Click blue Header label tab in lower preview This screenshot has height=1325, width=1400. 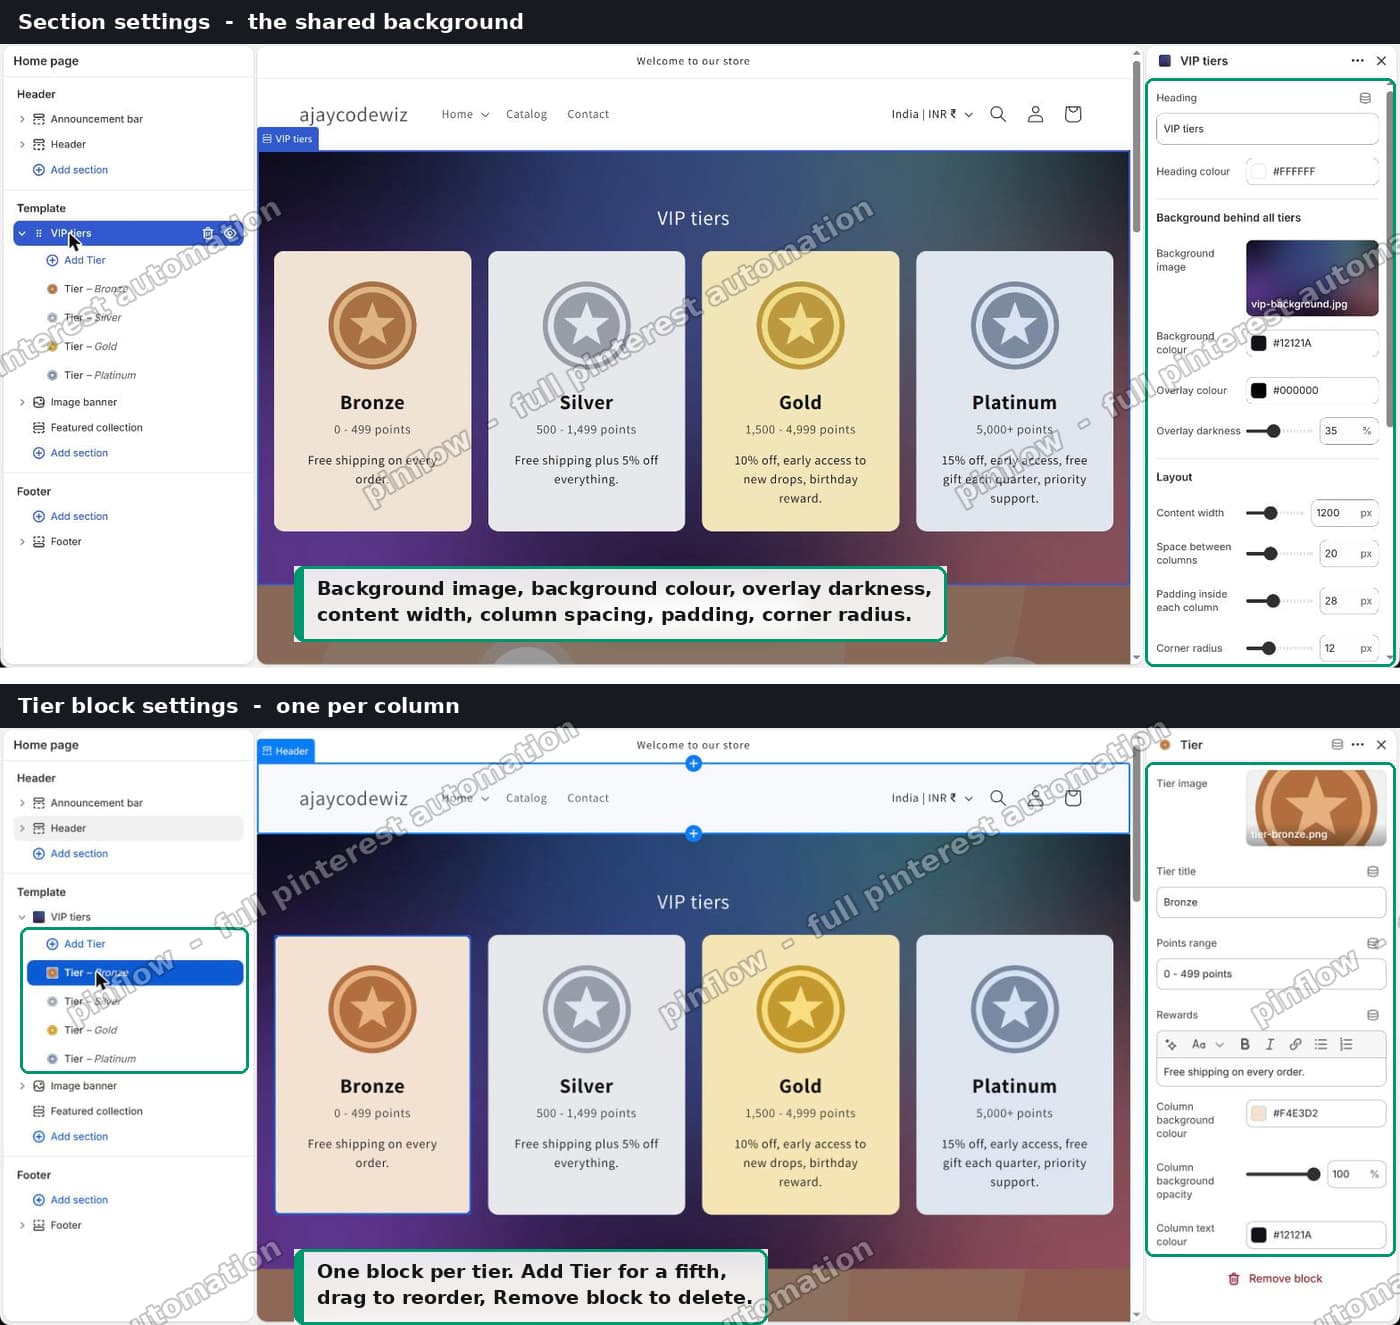[287, 751]
